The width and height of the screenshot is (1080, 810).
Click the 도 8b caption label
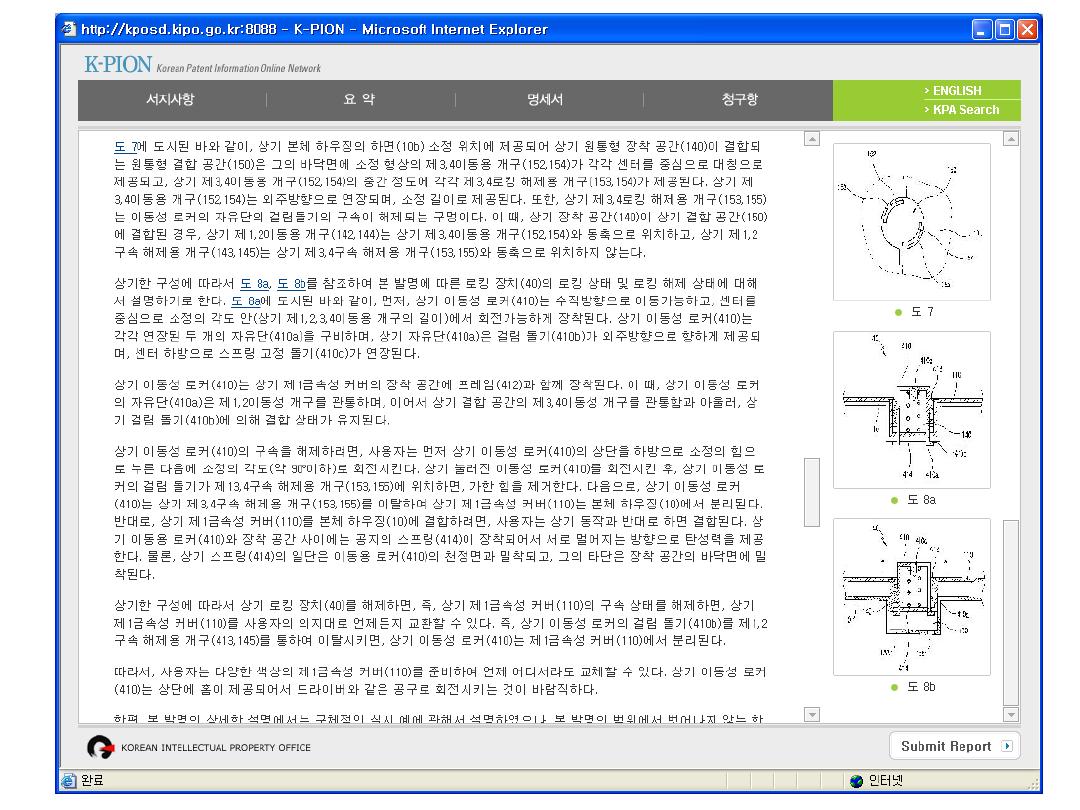click(922, 687)
